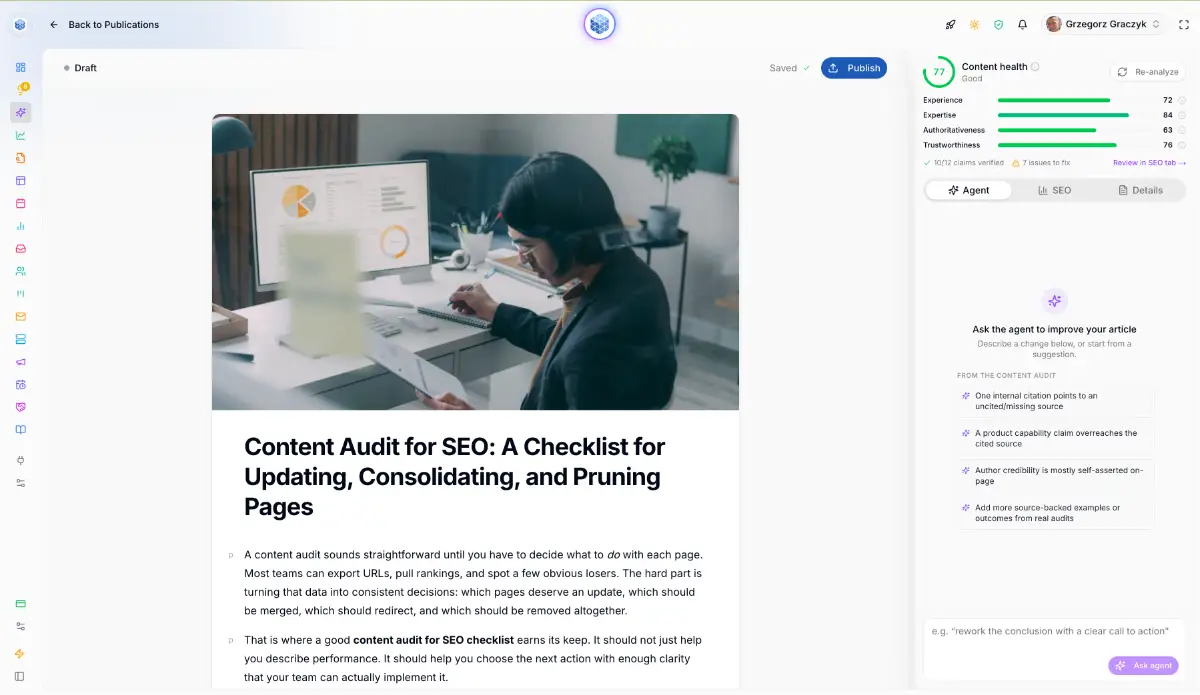Open the orange document icon in sidebar
1200x695 pixels.
tap(20, 158)
